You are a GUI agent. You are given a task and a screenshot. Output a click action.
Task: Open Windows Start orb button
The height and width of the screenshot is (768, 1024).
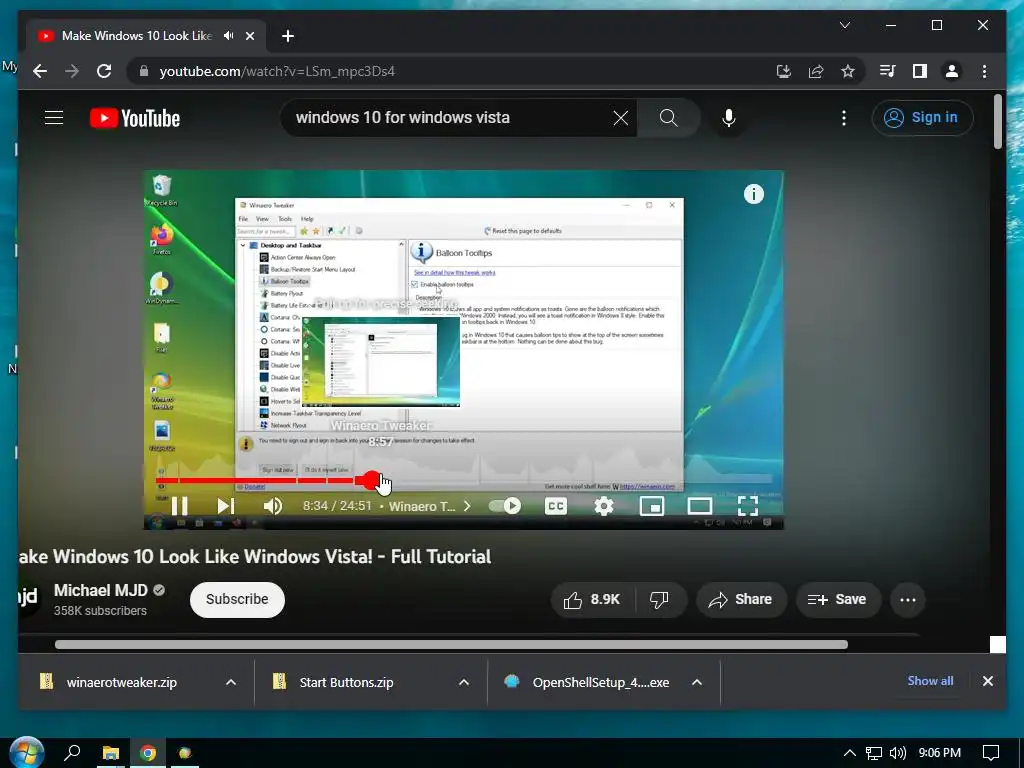coord(27,752)
